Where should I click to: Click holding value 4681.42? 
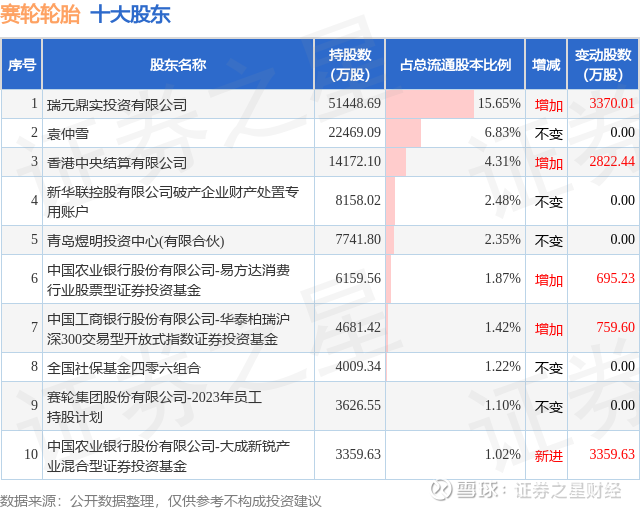point(358,327)
